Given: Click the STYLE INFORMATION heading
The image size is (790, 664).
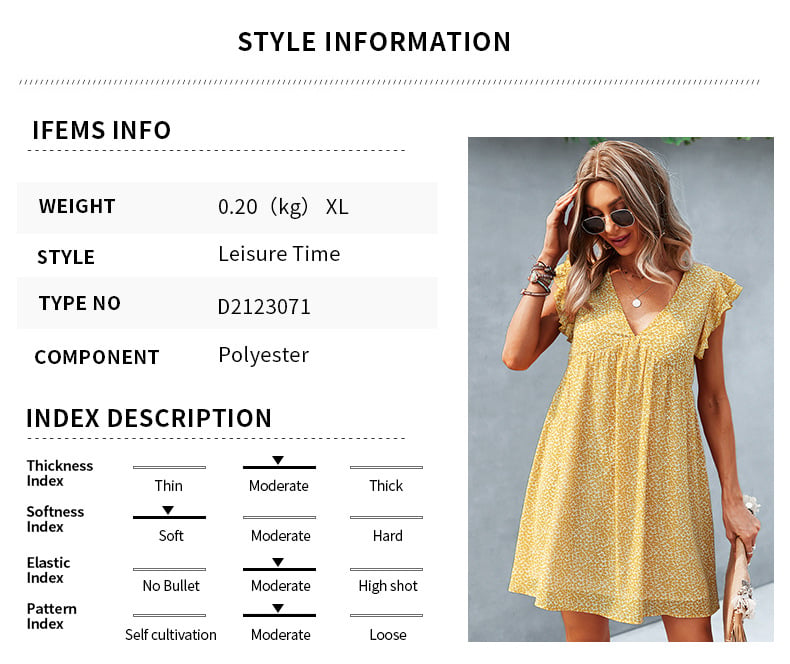Looking at the screenshot, I should point(374,42).
